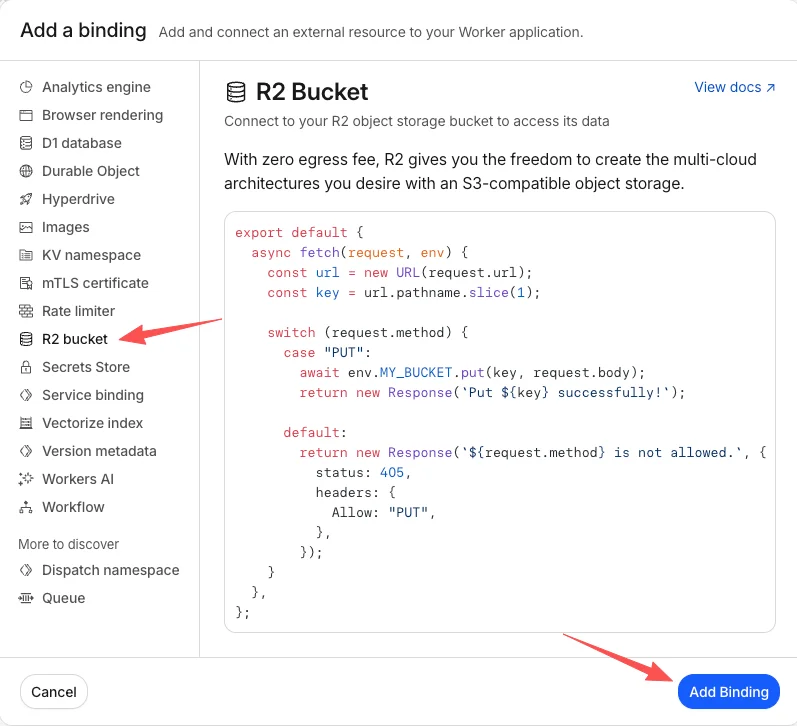The height and width of the screenshot is (726, 797).
Task: Click the Analytics engine pie chart icon
Action: click(x=26, y=87)
